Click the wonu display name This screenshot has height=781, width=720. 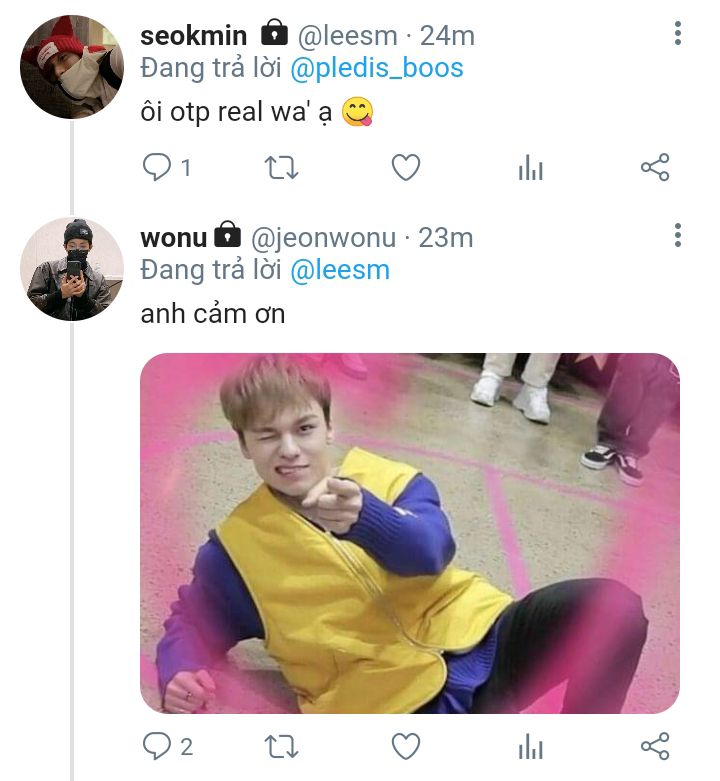pos(174,238)
